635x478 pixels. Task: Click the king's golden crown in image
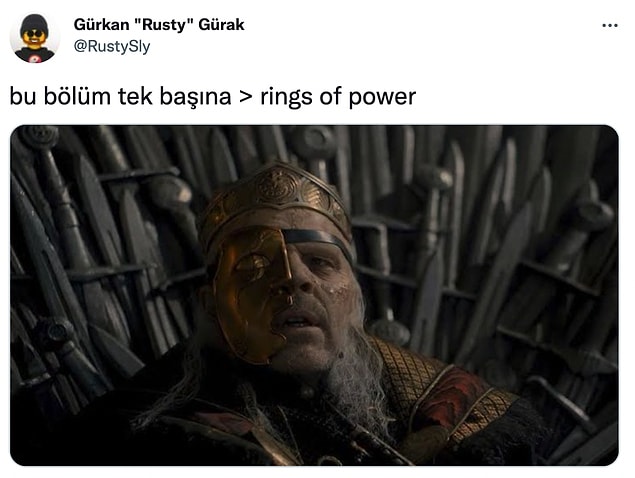click(277, 198)
